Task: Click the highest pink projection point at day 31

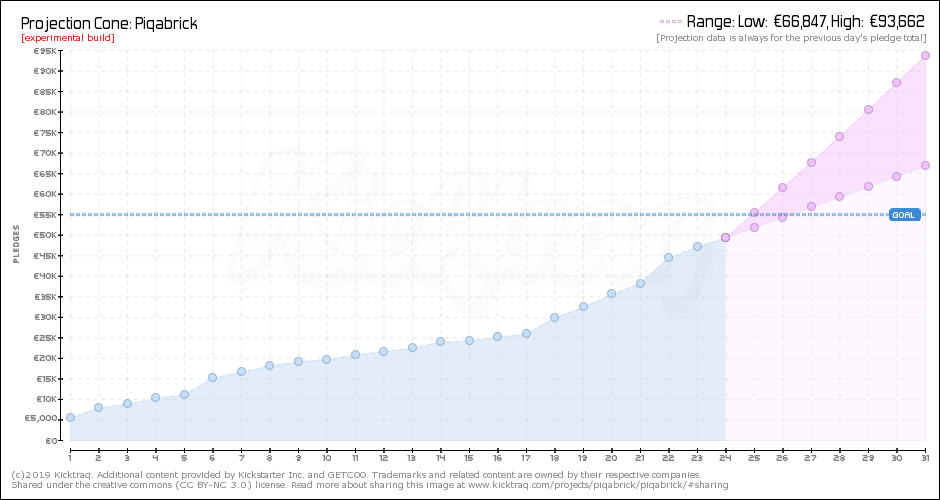Action: pos(925,55)
